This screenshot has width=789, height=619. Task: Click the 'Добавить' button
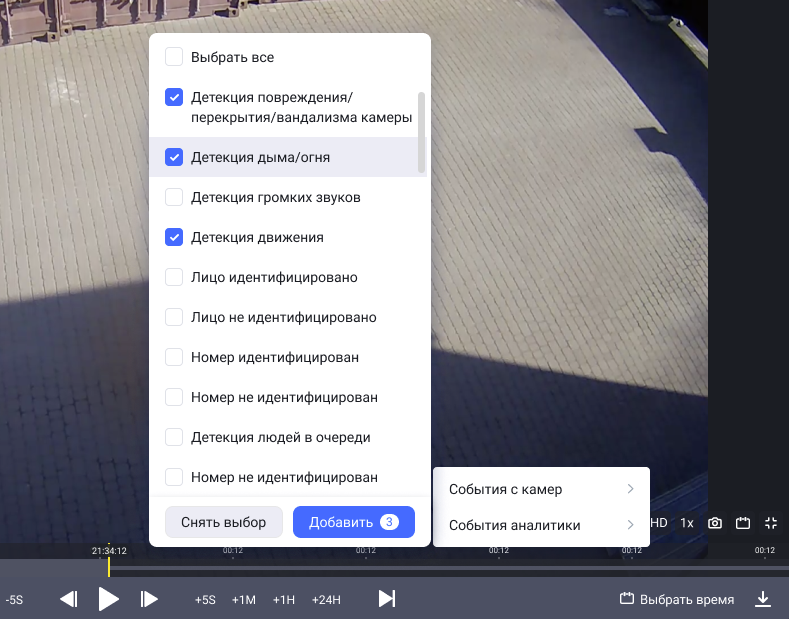tap(353, 522)
